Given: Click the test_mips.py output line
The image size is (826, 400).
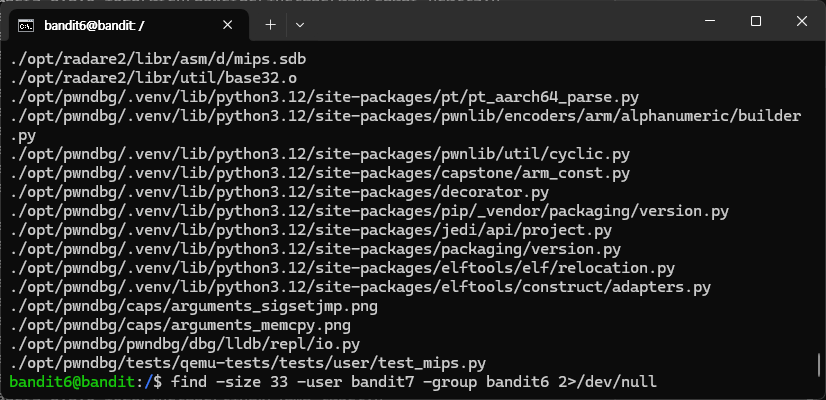Looking at the screenshot, I should pyautogui.click(x=248, y=363).
